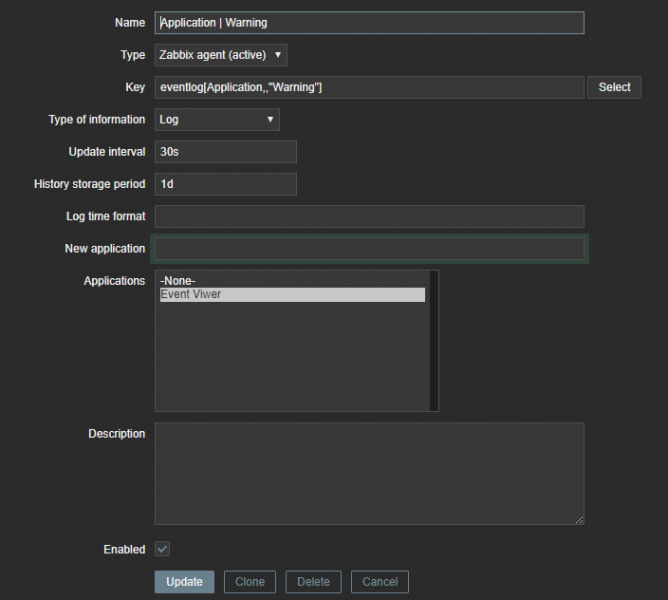This screenshot has width=668, height=600.
Task: Toggle the Enabled checkbox
Action: coord(162,549)
